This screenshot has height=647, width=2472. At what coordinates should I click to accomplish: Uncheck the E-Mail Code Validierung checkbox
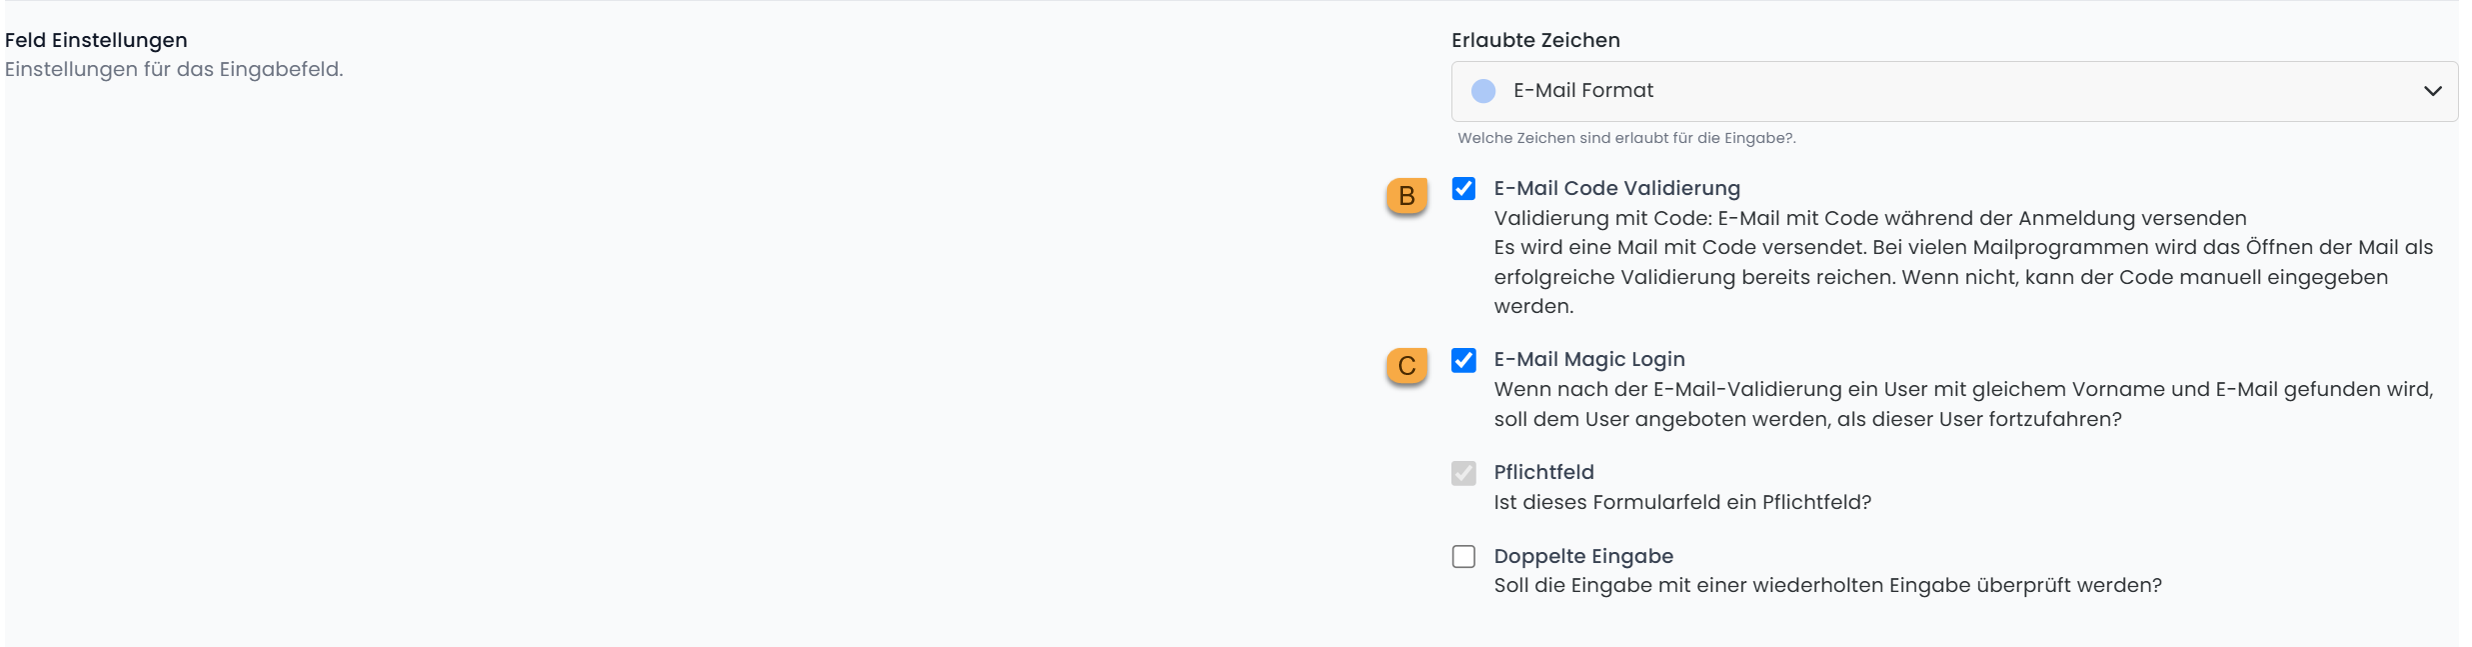(1464, 189)
